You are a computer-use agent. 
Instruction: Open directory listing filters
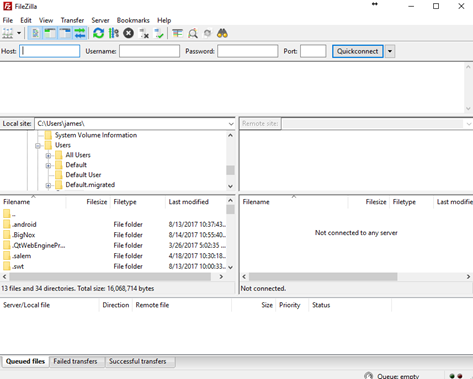pos(177,33)
